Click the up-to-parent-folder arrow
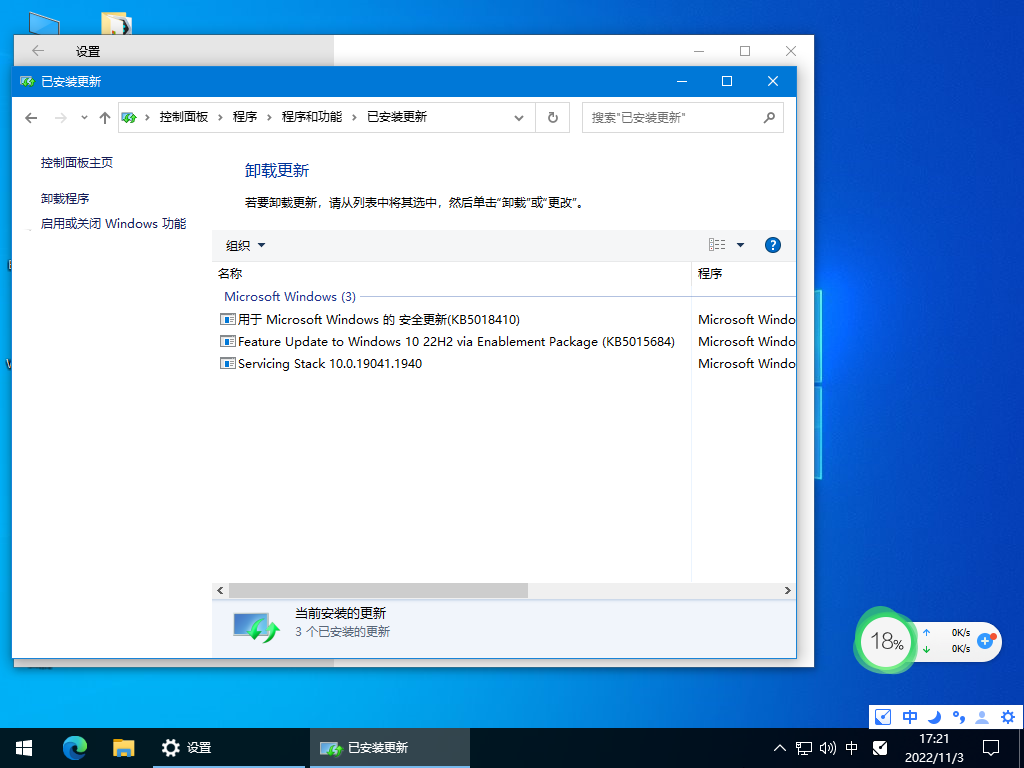Image resolution: width=1024 pixels, height=768 pixels. click(x=104, y=117)
